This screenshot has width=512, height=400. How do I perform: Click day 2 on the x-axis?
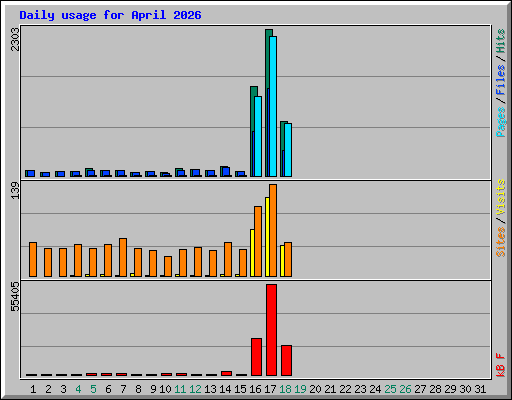point(48,389)
